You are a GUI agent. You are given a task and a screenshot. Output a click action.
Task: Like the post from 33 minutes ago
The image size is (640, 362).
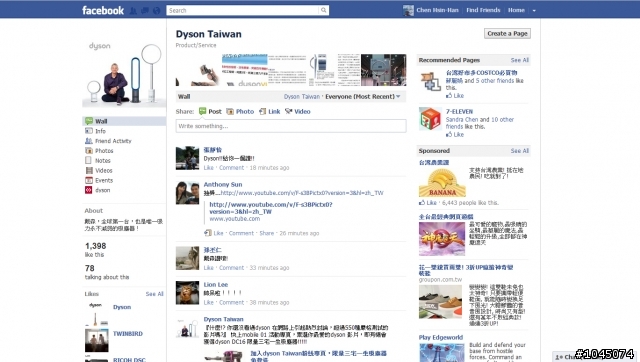[209, 268]
